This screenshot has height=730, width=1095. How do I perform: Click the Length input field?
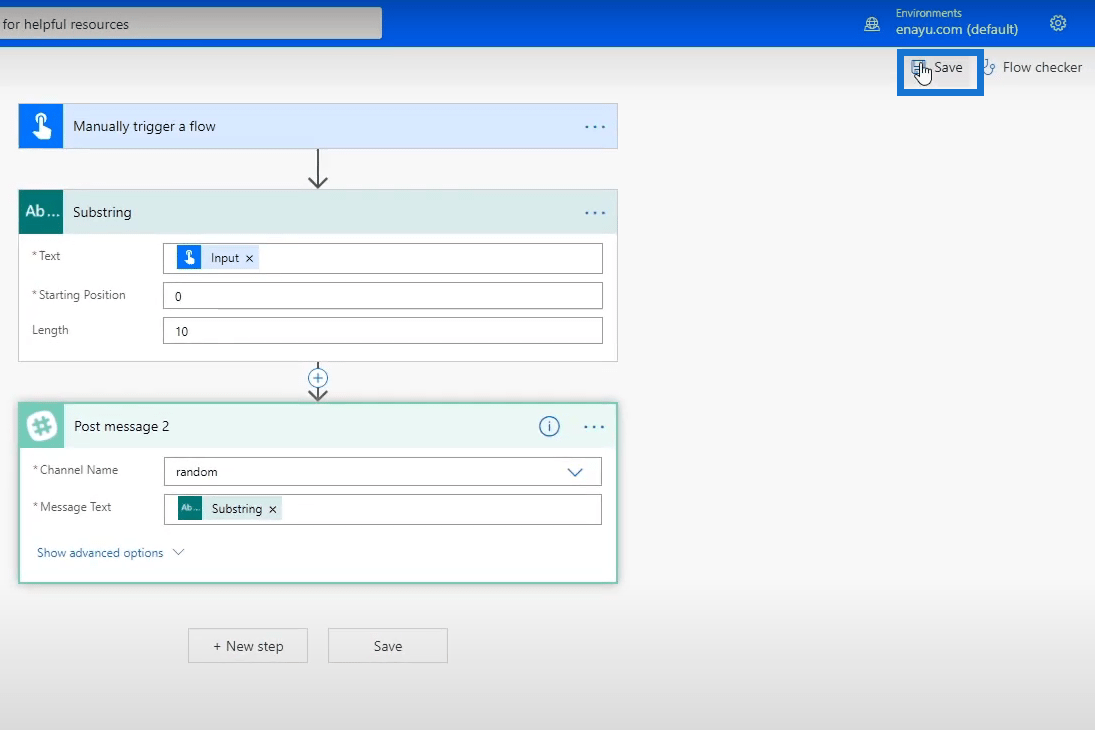click(x=383, y=330)
